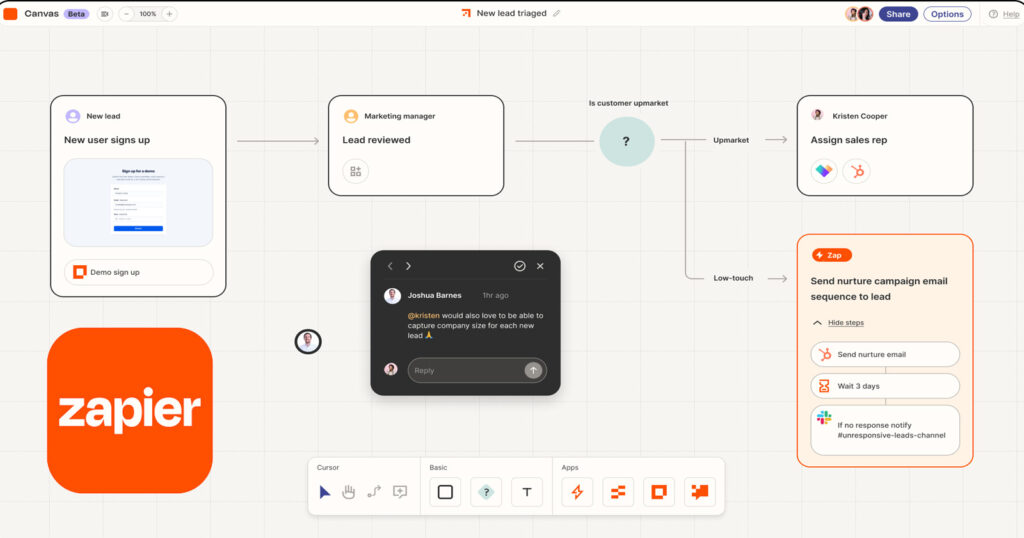The height and width of the screenshot is (538, 1024).
Task: Insert a text element
Action: click(x=527, y=492)
